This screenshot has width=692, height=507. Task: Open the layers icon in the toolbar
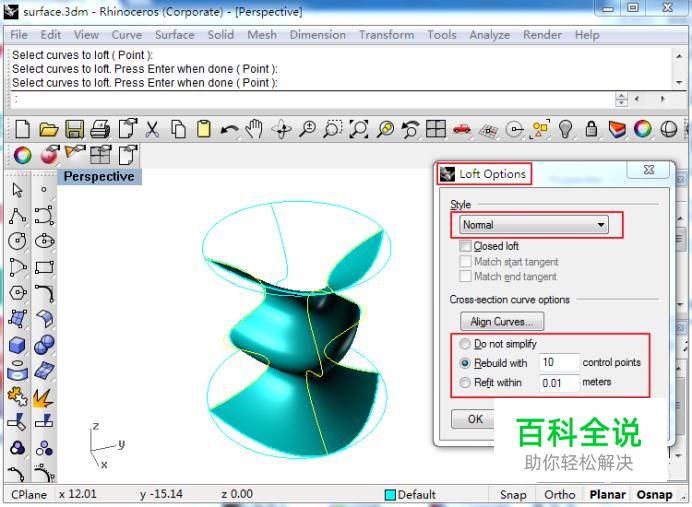pos(617,129)
